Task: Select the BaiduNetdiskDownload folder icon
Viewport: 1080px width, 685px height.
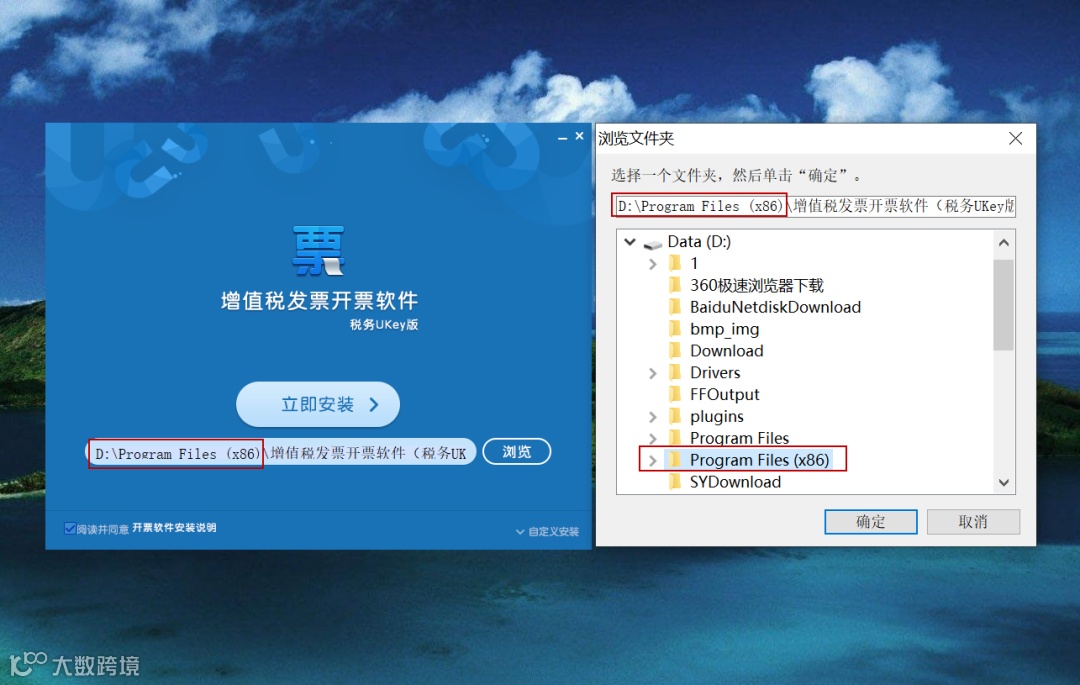Action: (x=675, y=307)
